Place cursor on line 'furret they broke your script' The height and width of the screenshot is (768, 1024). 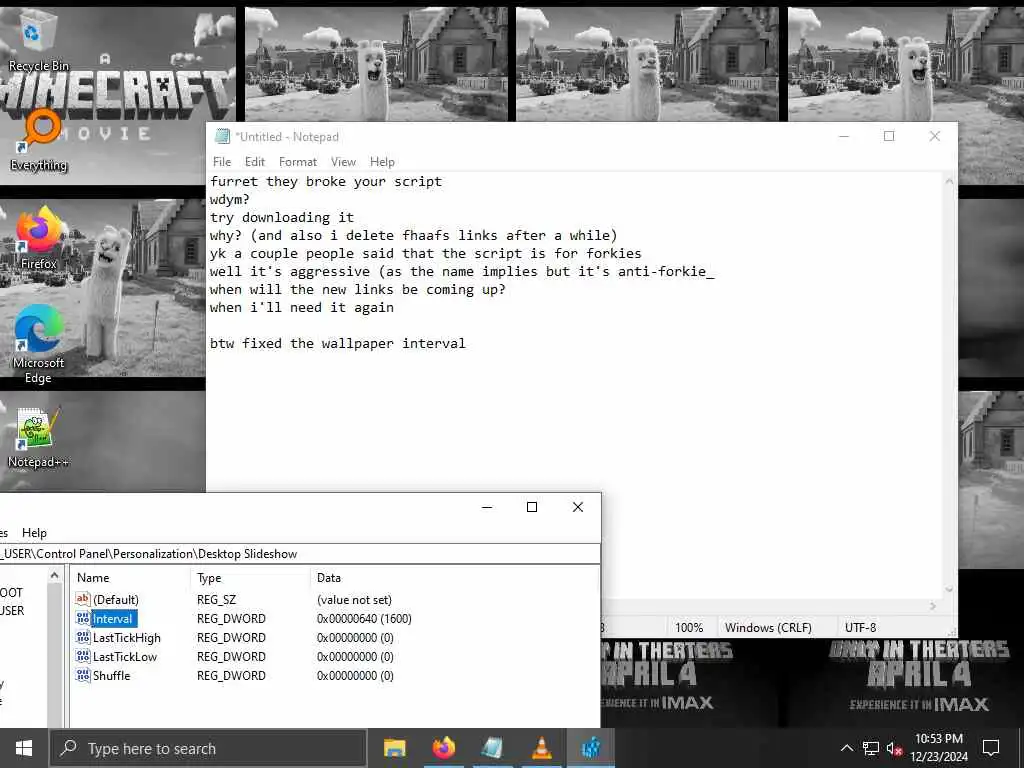pos(326,182)
